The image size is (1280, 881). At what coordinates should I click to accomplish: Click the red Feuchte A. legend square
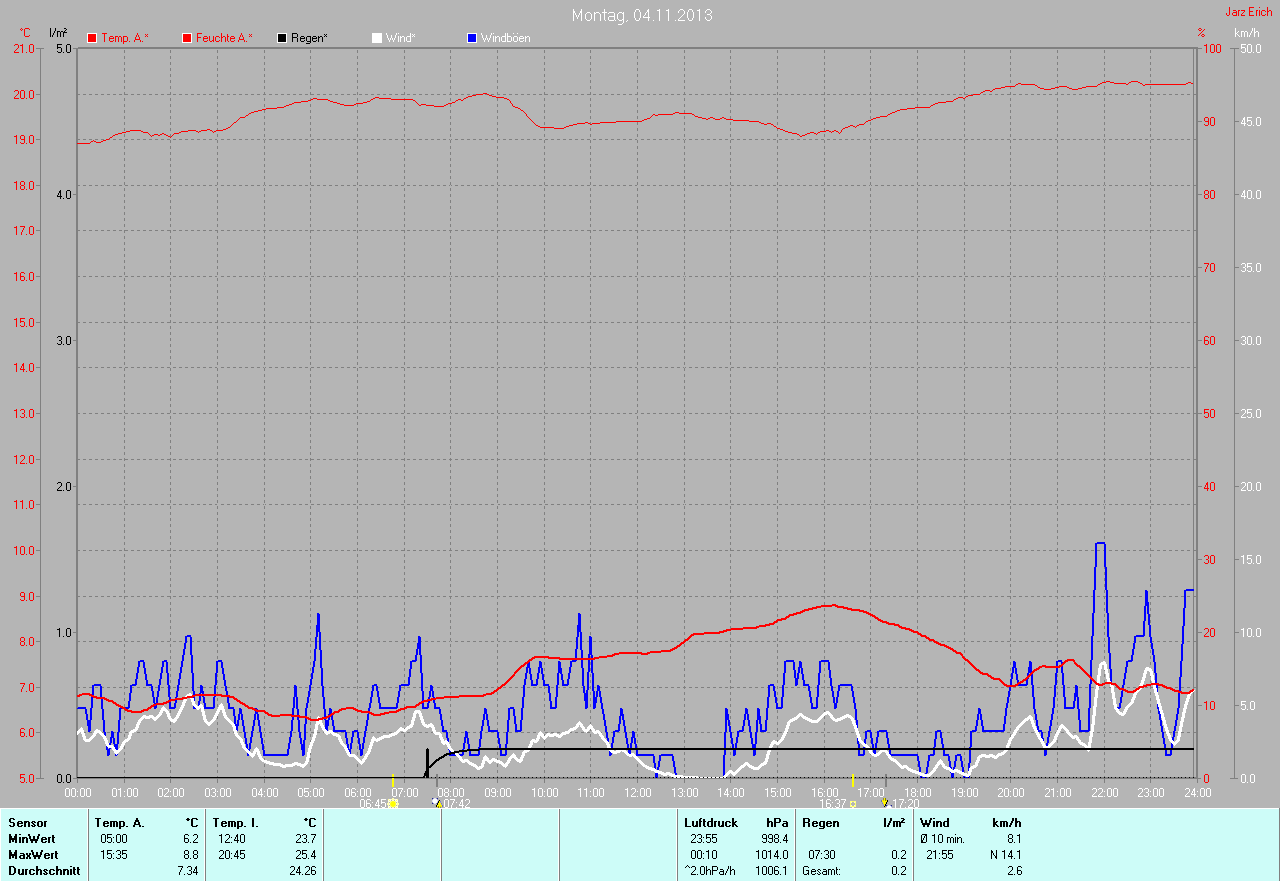point(187,38)
